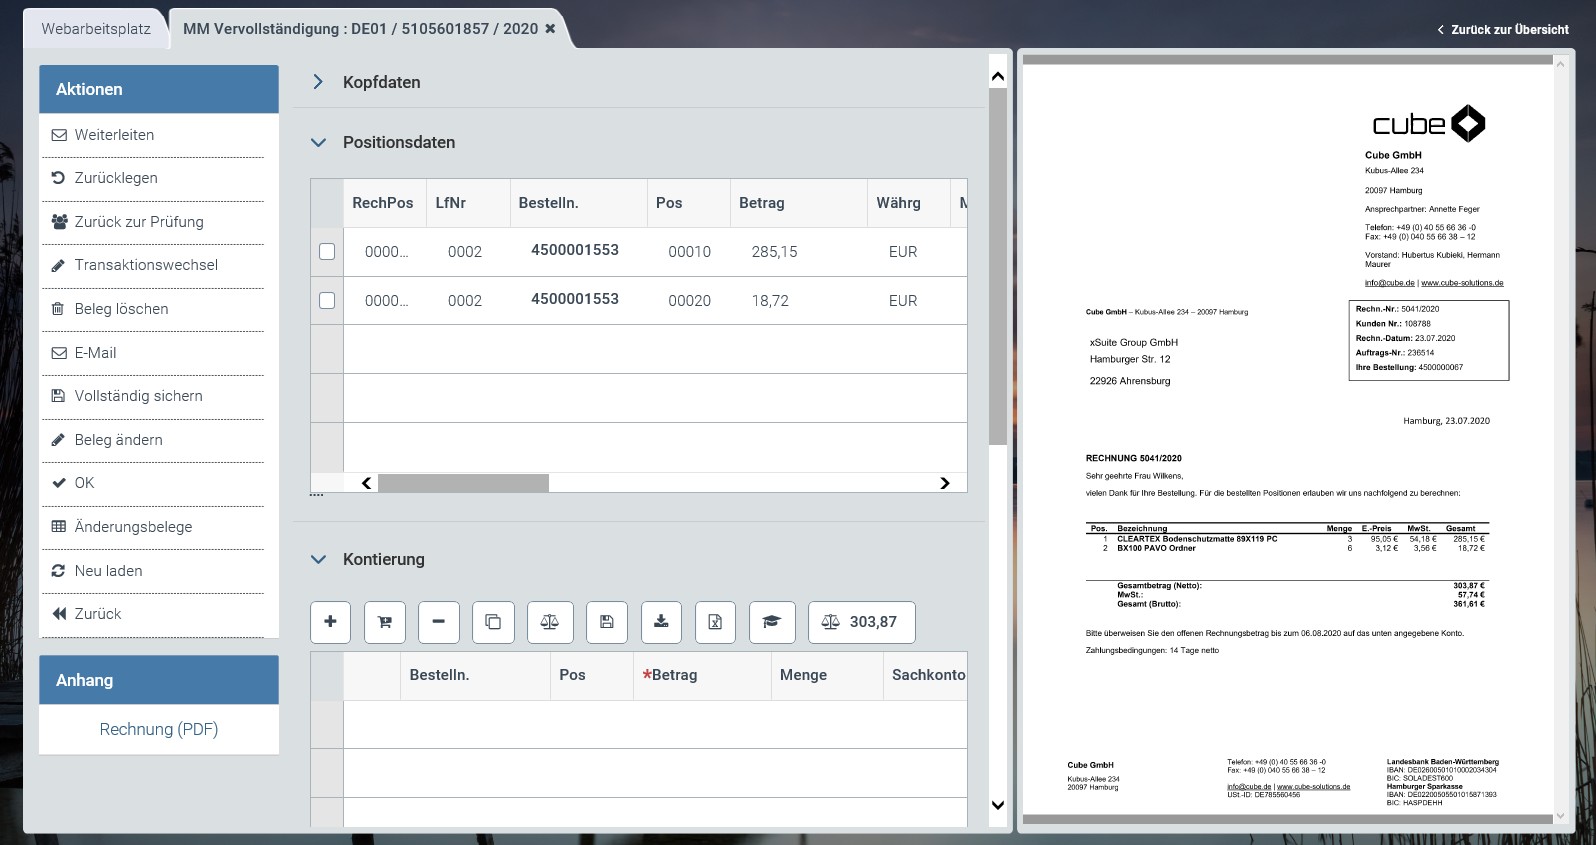Click the balance button showing 303,87

(861, 622)
